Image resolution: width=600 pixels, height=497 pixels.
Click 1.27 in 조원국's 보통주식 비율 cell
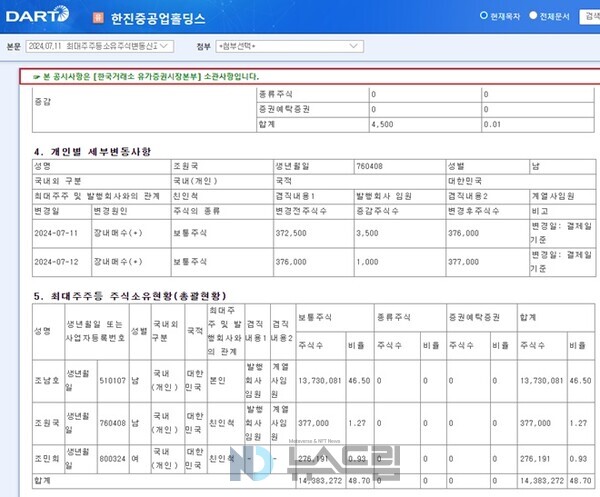coord(357,423)
